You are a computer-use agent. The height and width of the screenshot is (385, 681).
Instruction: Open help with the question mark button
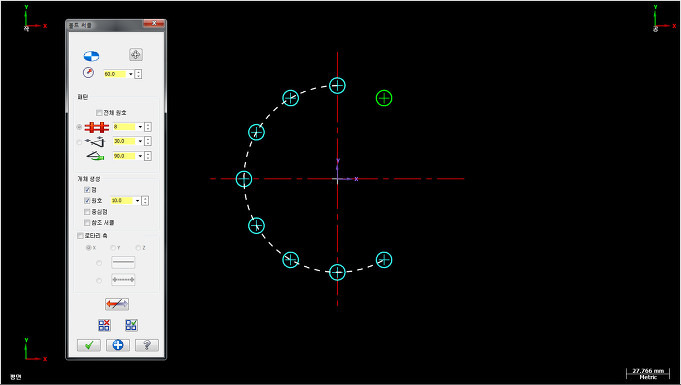coord(147,345)
